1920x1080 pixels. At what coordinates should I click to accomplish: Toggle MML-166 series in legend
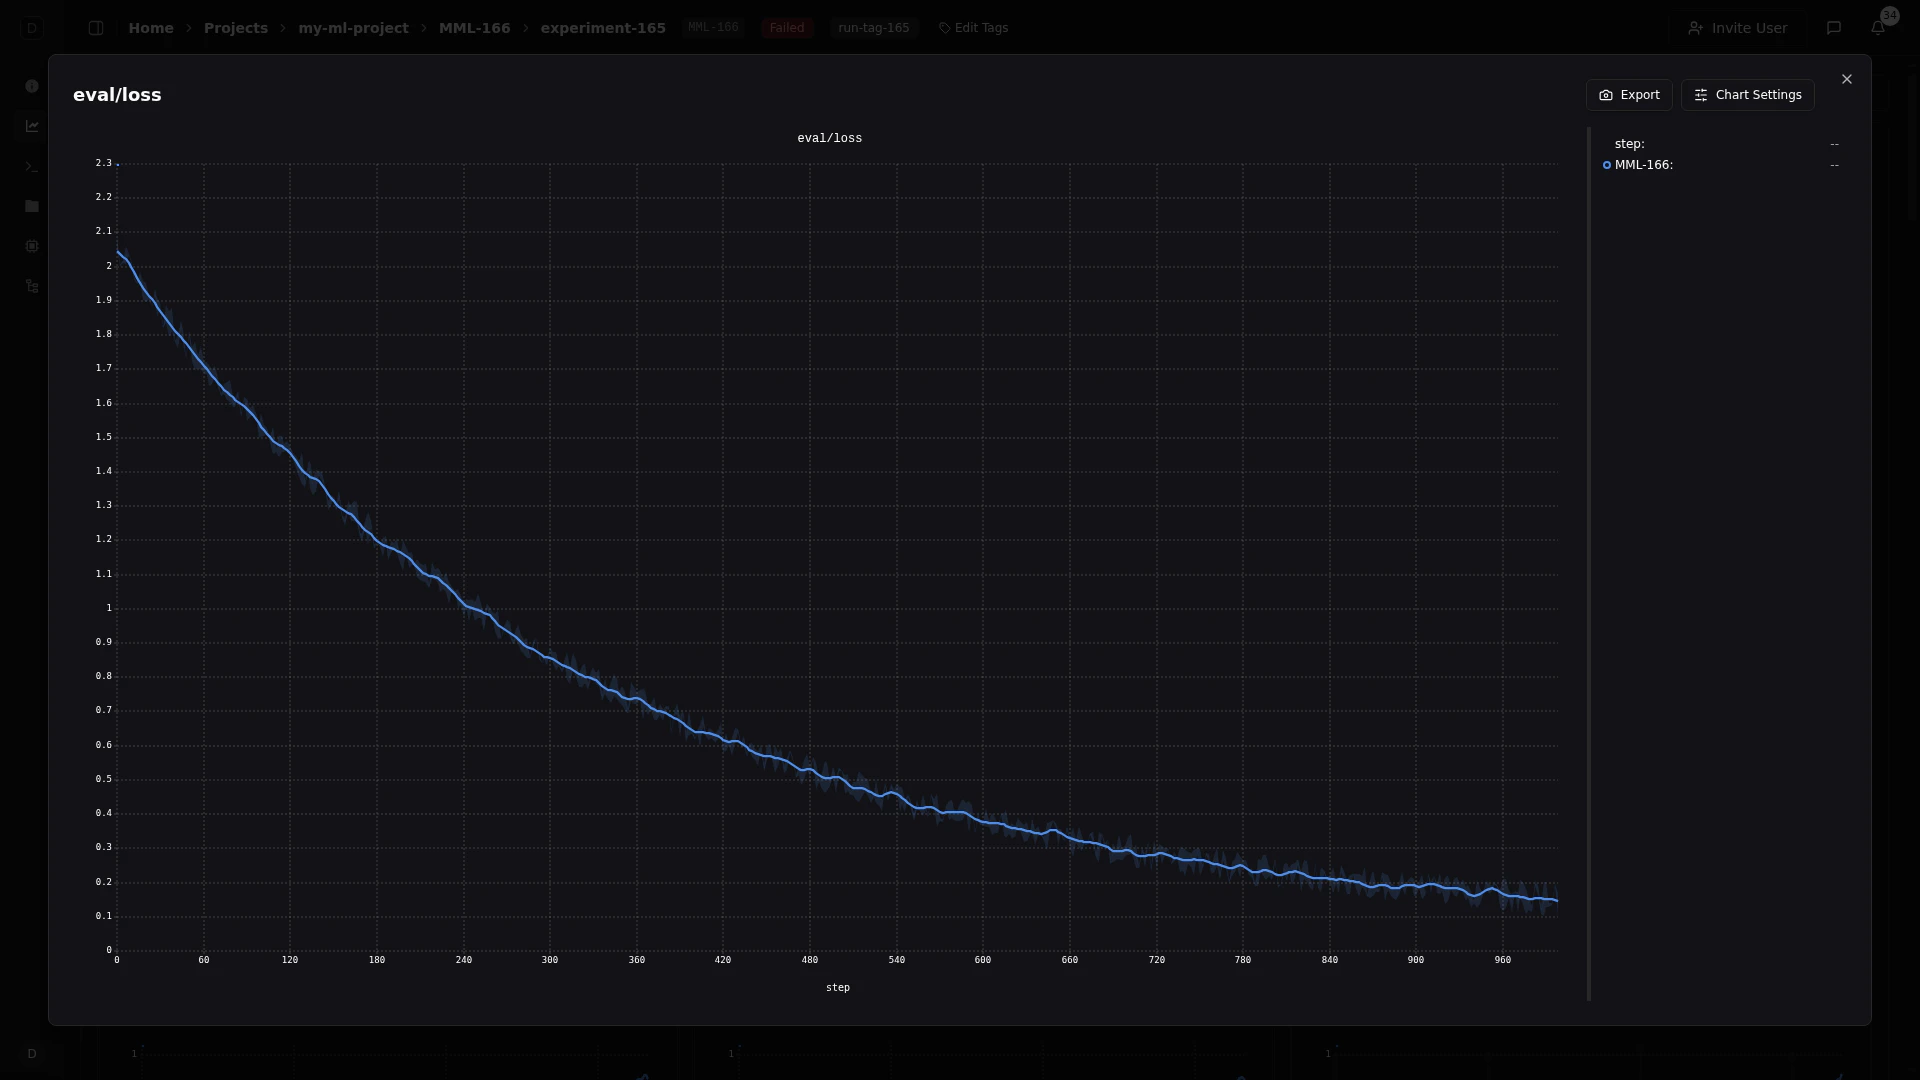(1642, 165)
